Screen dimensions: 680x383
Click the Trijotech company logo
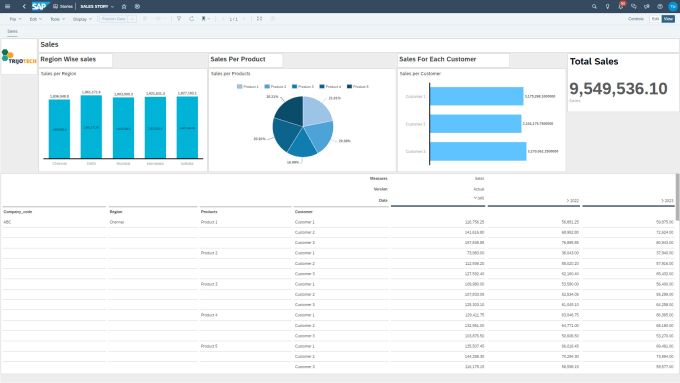(19, 57)
